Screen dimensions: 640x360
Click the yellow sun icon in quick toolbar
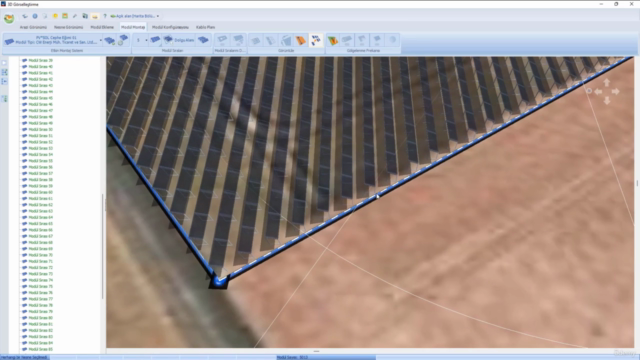(55, 16)
